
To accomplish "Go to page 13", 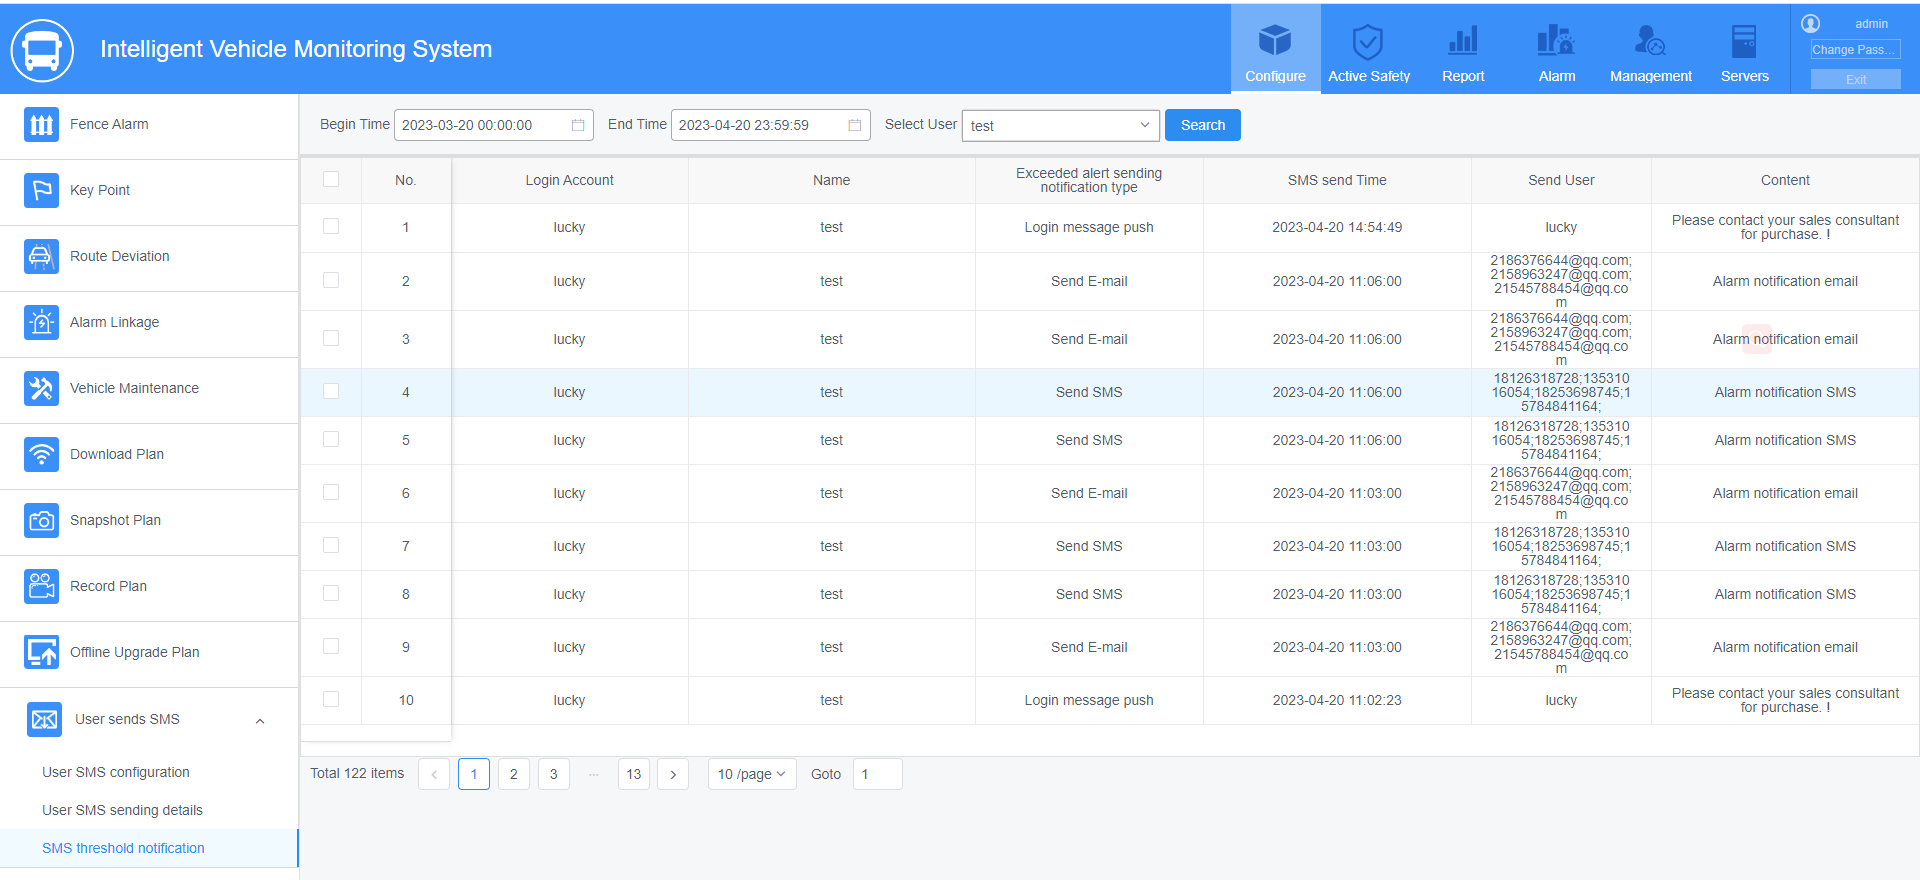I will (x=634, y=774).
